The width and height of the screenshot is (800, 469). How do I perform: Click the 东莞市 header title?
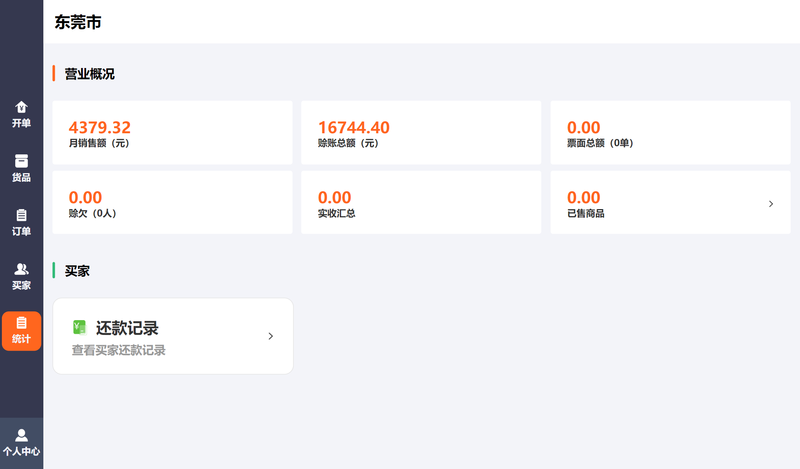pyautogui.click(x=78, y=22)
